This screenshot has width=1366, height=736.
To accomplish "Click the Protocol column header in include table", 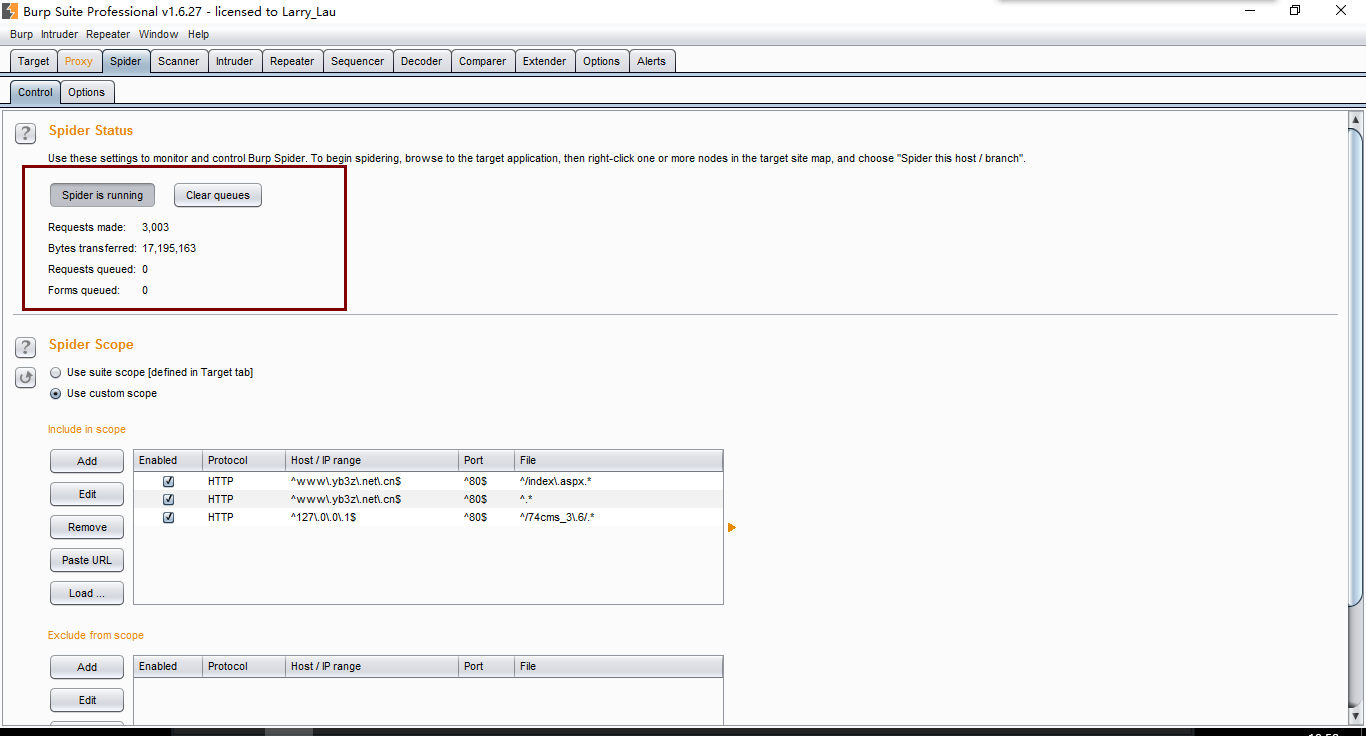I will (244, 460).
